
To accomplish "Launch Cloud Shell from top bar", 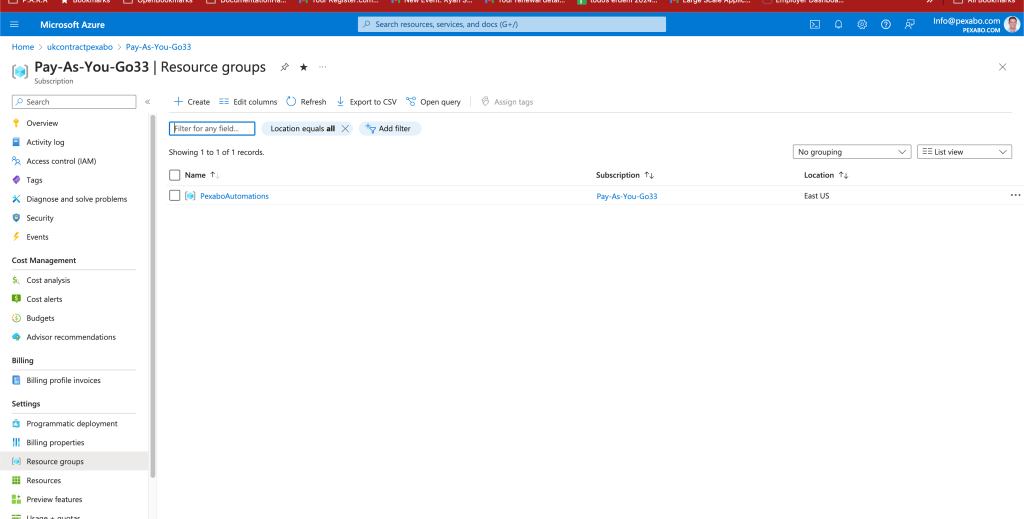I will click(815, 25).
